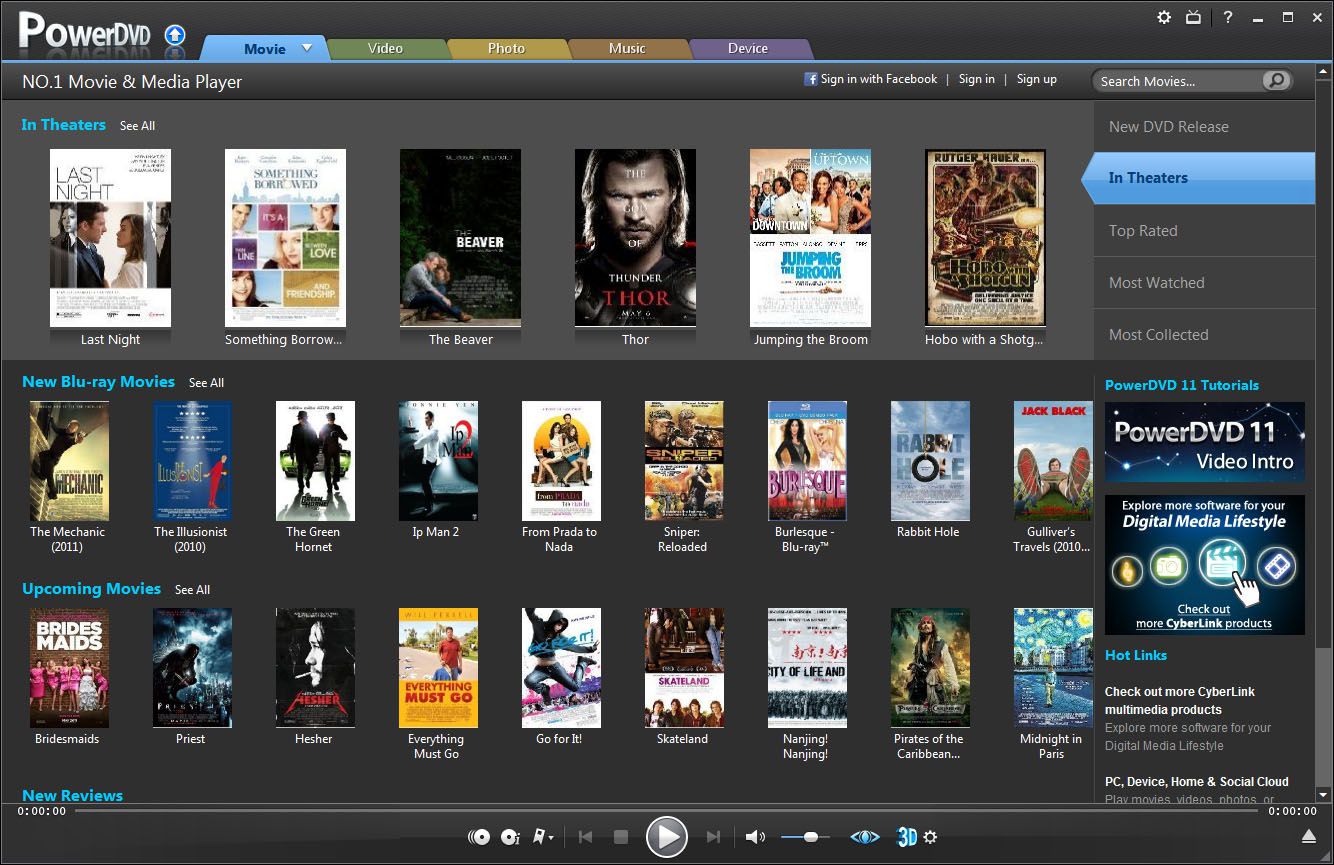Open Jumping the Broom poster

[810, 238]
